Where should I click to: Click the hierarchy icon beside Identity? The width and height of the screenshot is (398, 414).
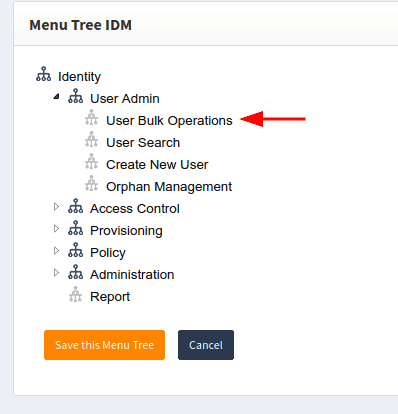pyautogui.click(x=44, y=74)
